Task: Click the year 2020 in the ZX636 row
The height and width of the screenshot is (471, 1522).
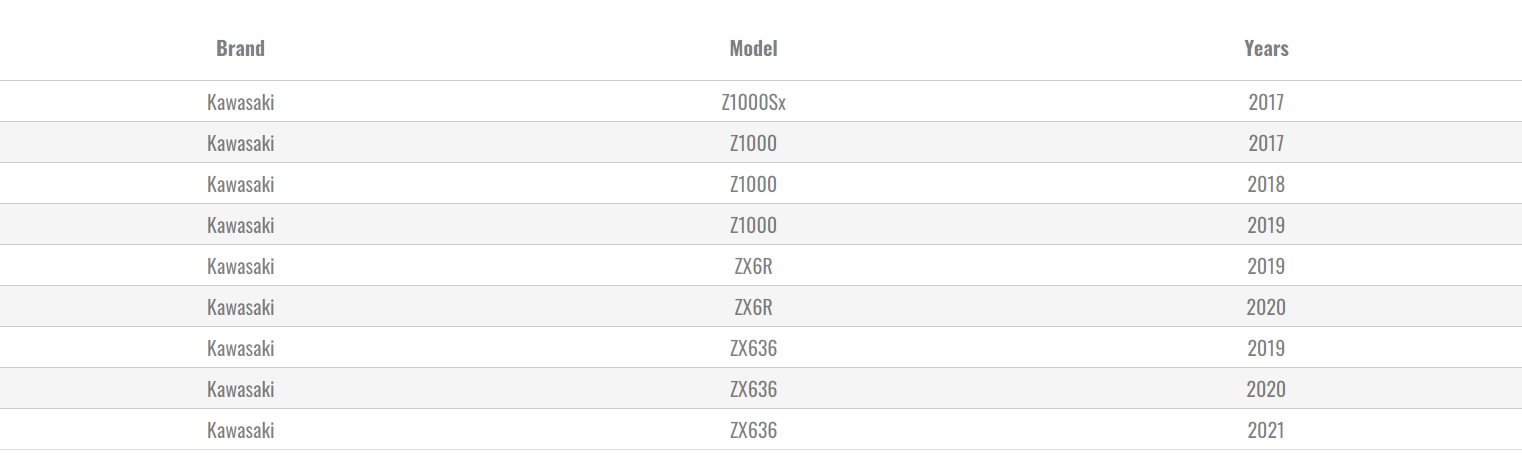Action: click(1266, 389)
